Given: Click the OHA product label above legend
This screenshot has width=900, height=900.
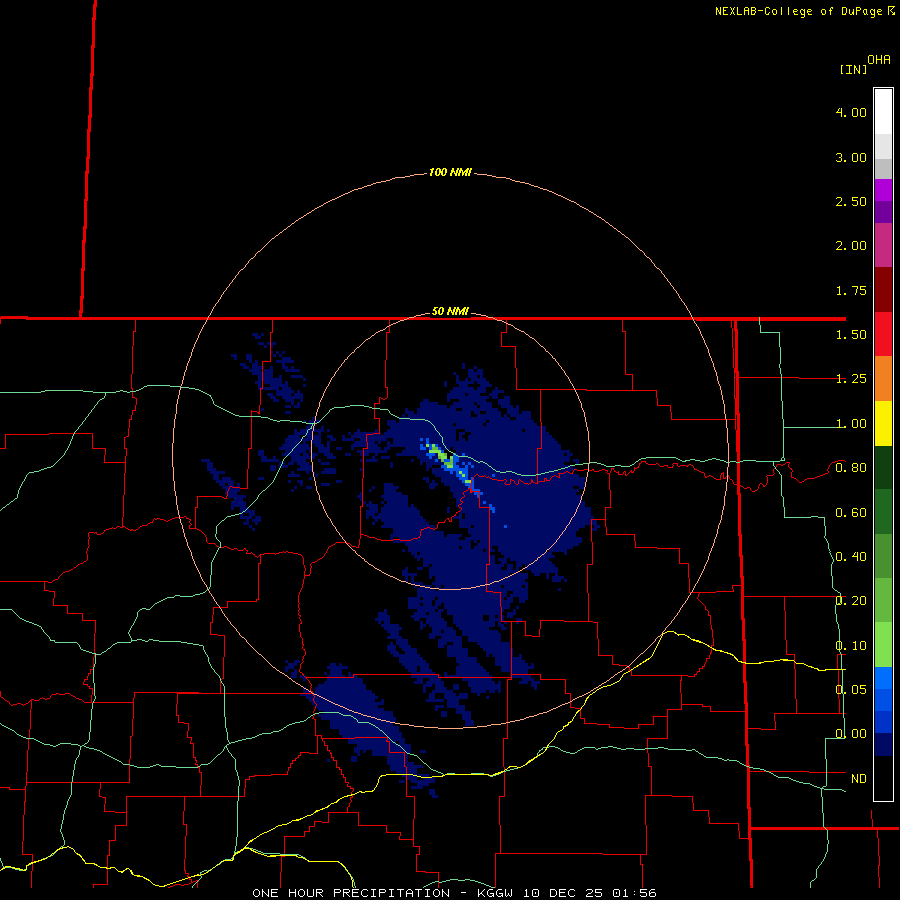Looking at the screenshot, I should [x=879, y=60].
